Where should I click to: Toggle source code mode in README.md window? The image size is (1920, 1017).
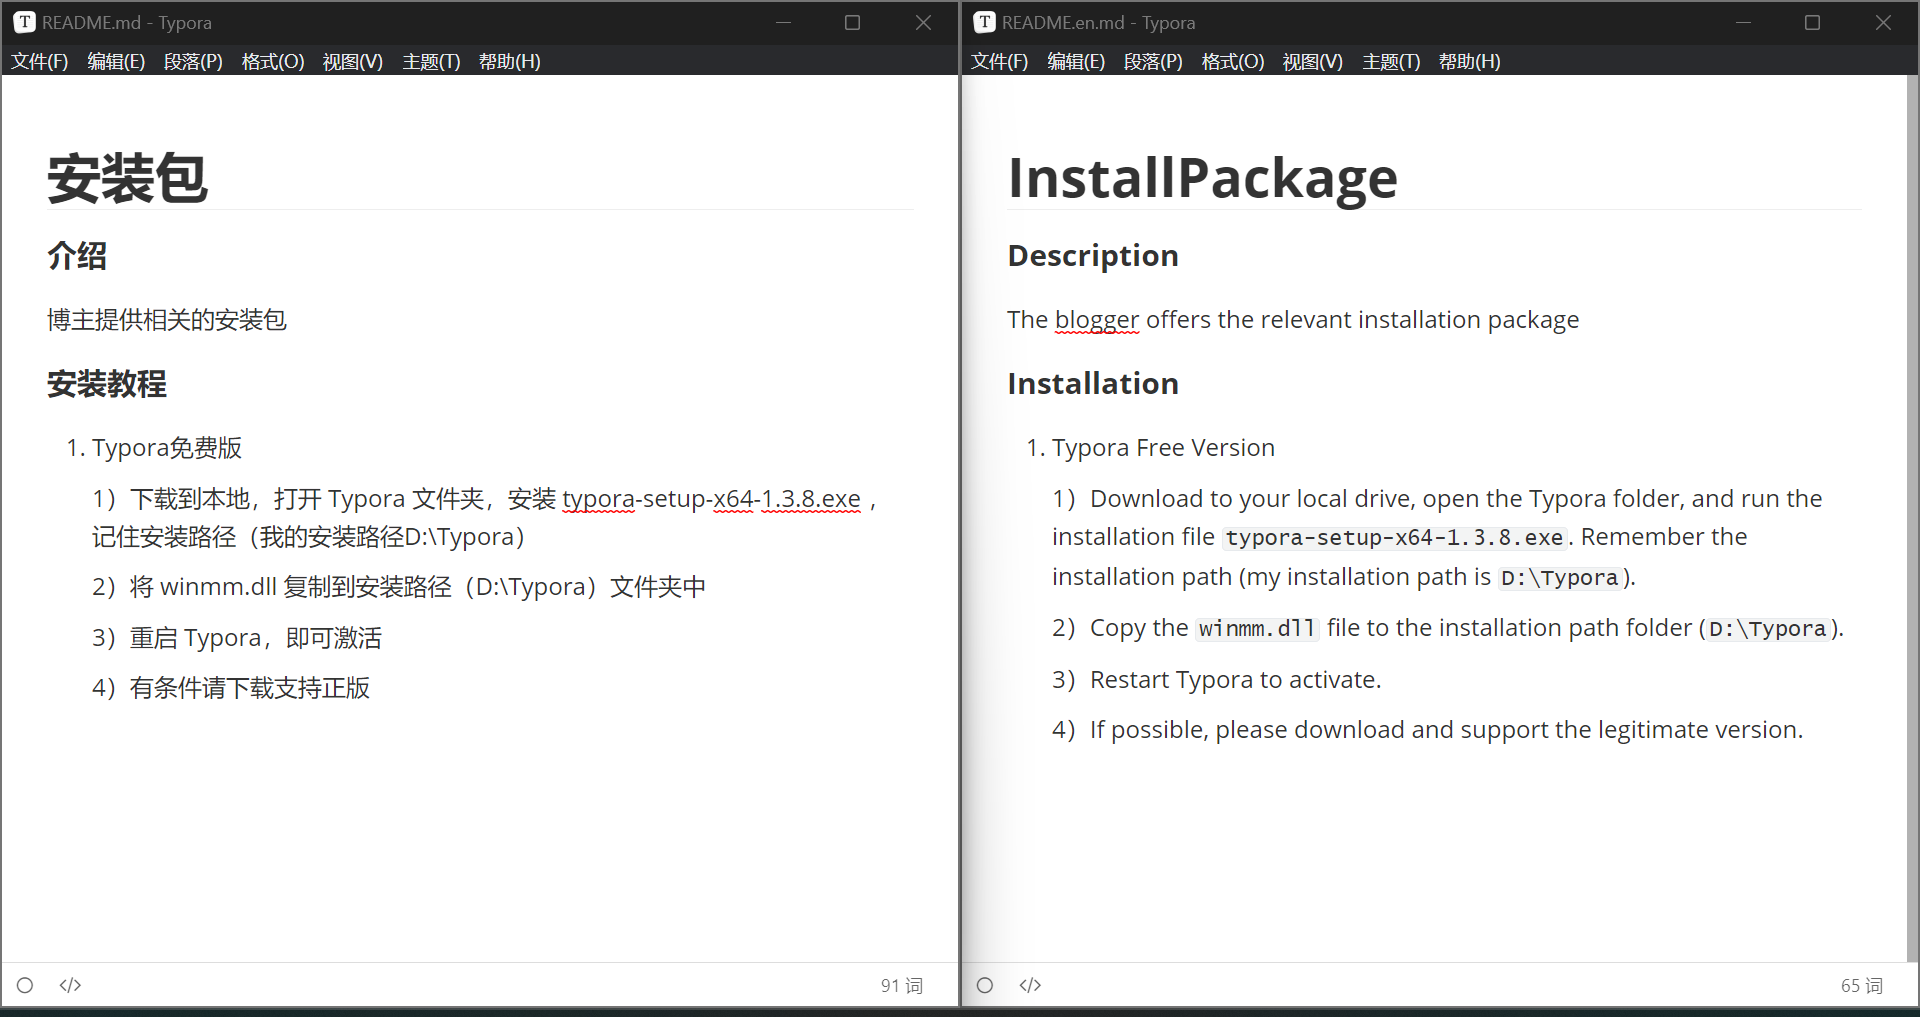pos(70,985)
